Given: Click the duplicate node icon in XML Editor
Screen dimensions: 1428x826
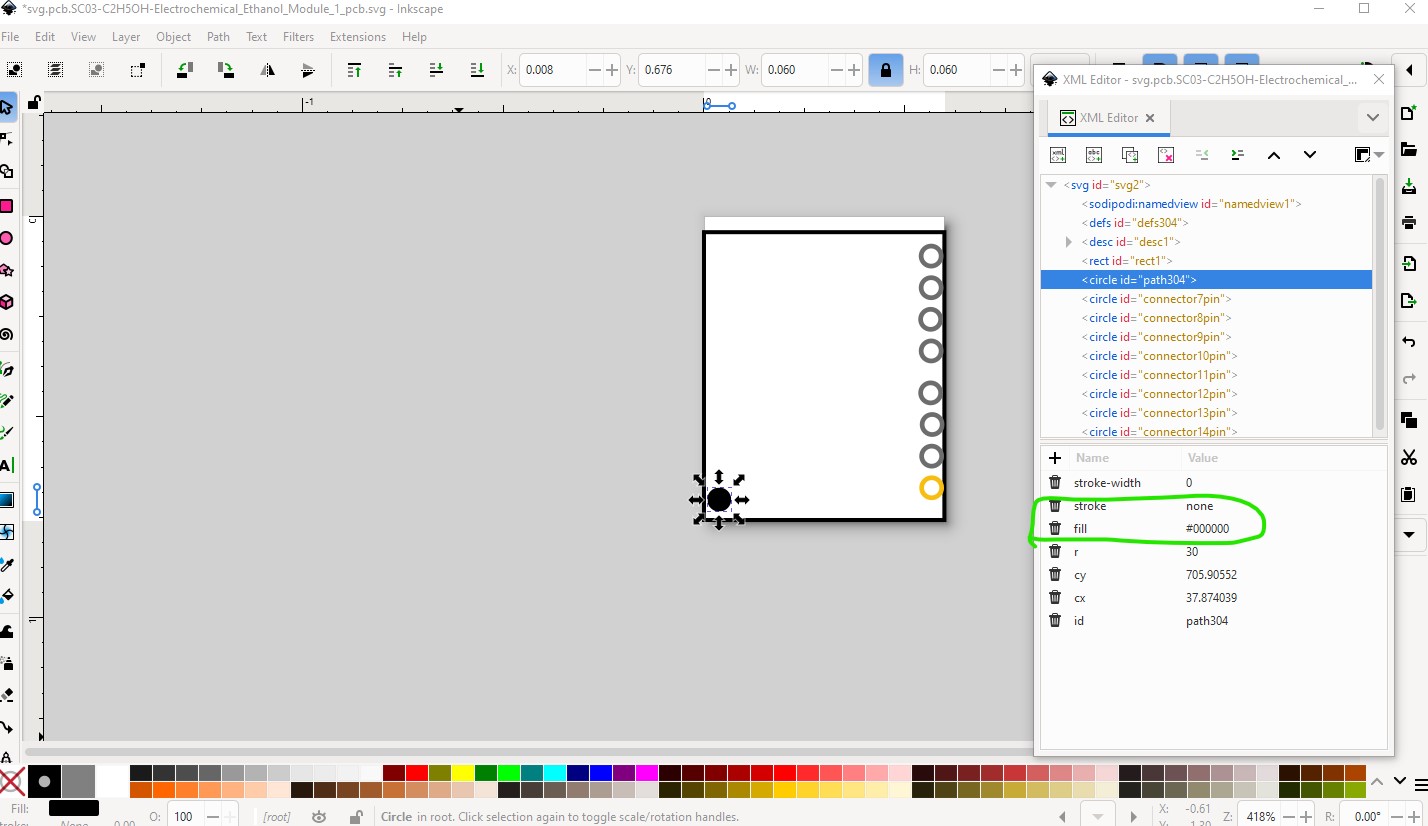Looking at the screenshot, I should pyautogui.click(x=1130, y=155).
